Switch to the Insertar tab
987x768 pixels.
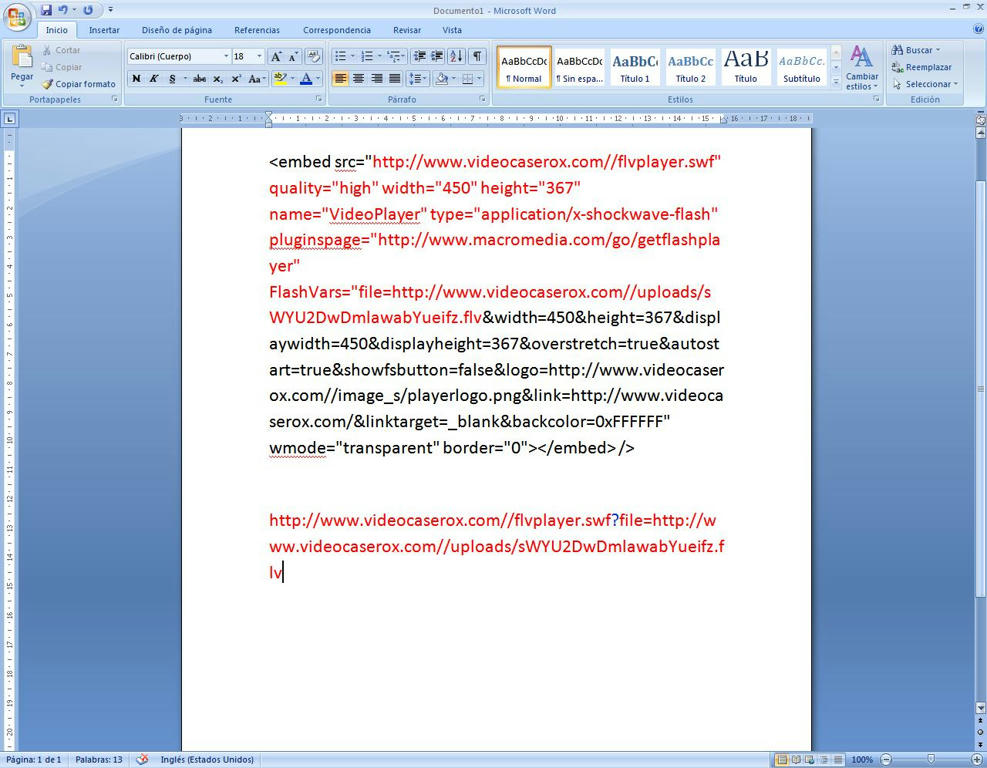pos(104,30)
